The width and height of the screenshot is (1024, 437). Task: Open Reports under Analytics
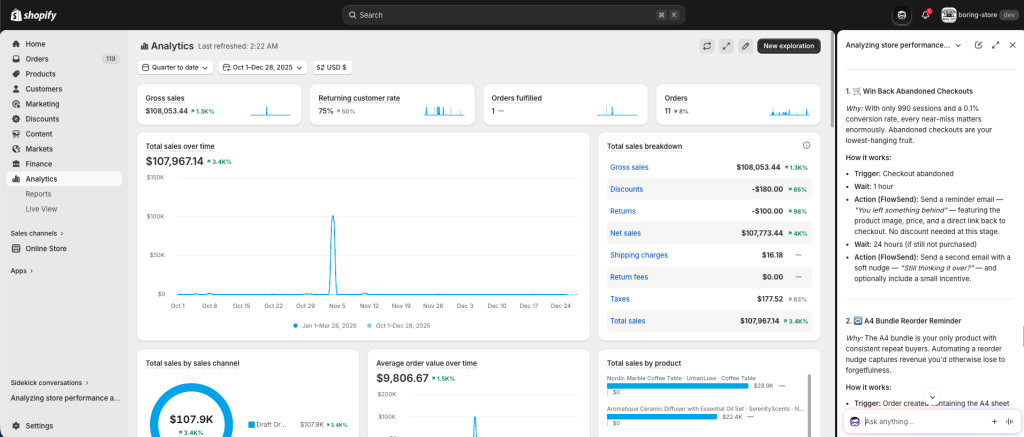pos(39,194)
